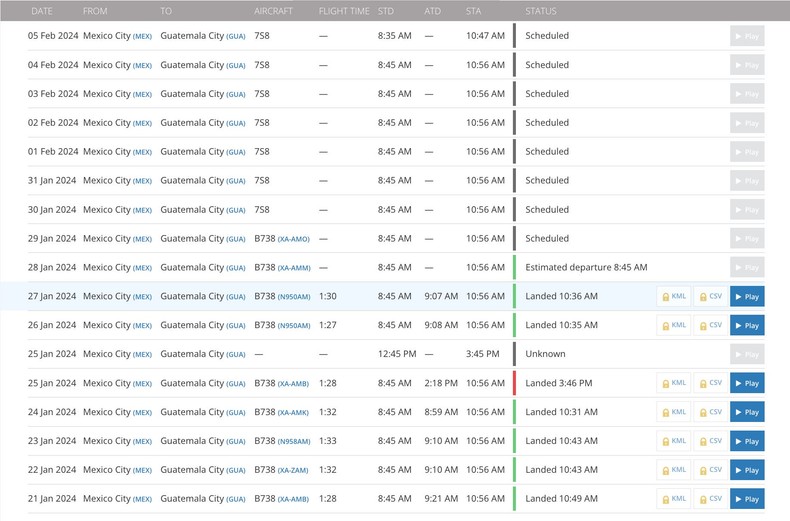Download CSV for 26 Jan 2024 flight
This screenshot has width=790, height=521.
710,325
